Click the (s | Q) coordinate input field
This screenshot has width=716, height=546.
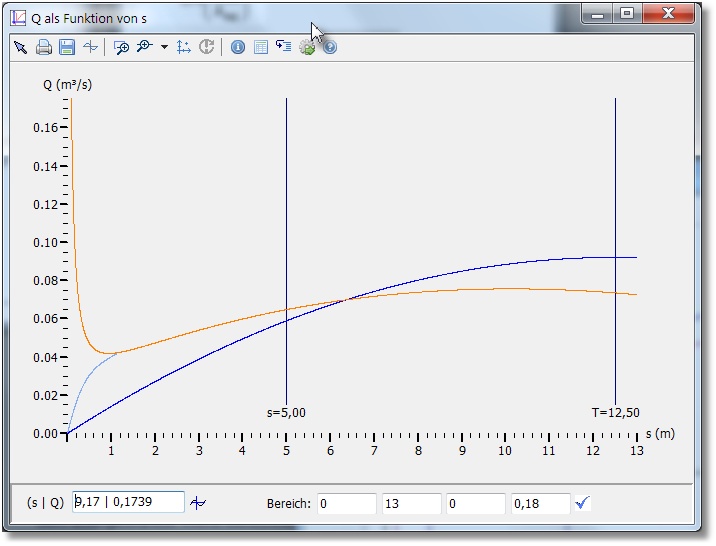click(x=128, y=503)
